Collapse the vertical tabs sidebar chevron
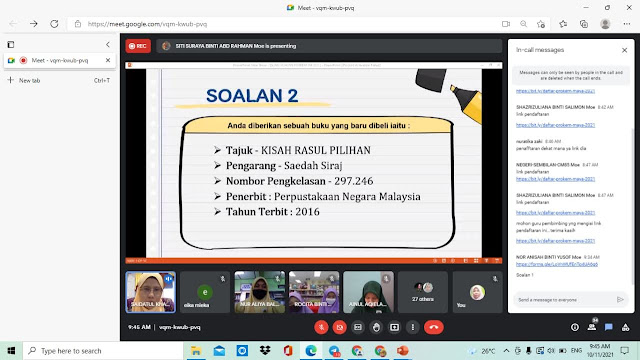This screenshot has height=360, width=640. (108, 44)
